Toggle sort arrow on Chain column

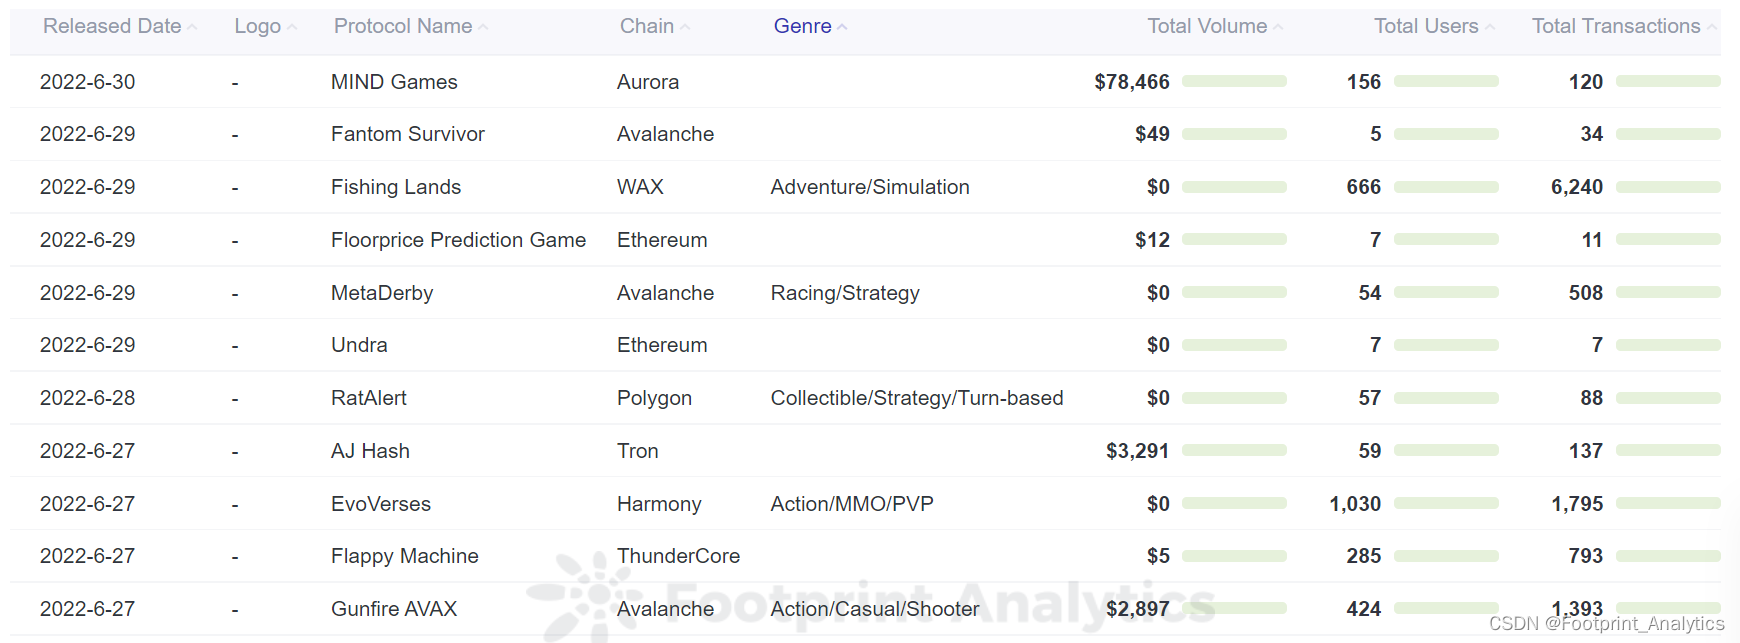click(685, 28)
